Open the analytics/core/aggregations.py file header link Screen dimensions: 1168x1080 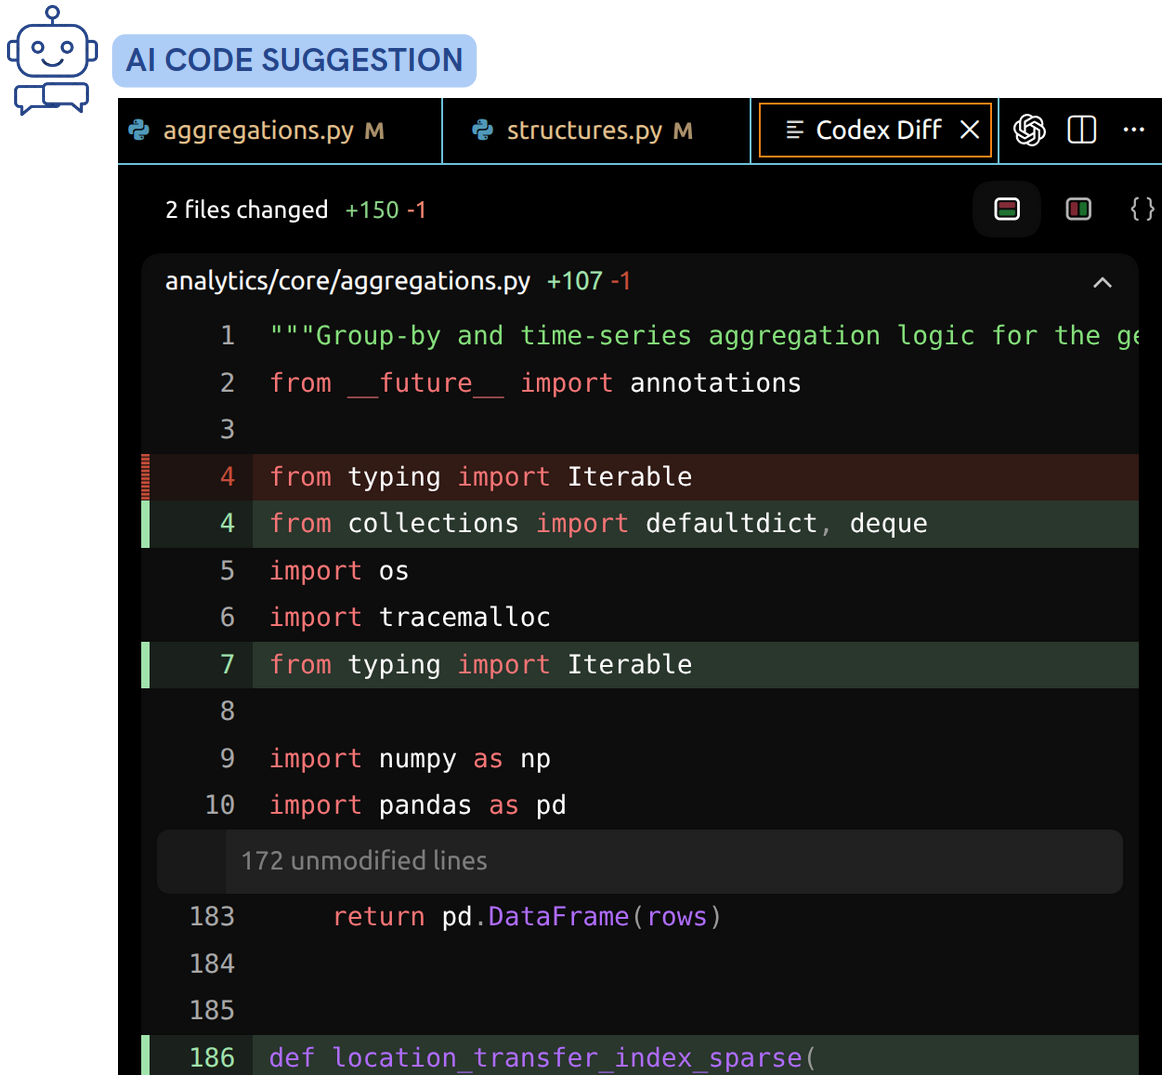pos(347,281)
